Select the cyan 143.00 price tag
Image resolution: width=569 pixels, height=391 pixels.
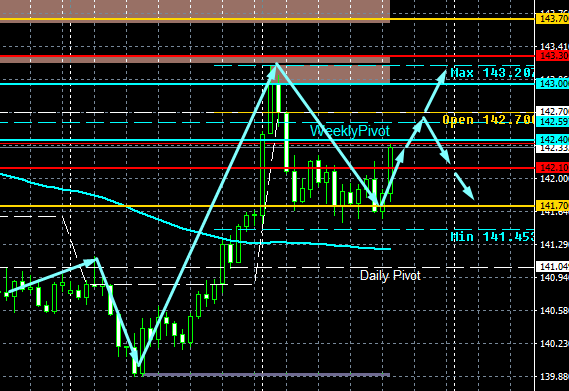coord(552,84)
